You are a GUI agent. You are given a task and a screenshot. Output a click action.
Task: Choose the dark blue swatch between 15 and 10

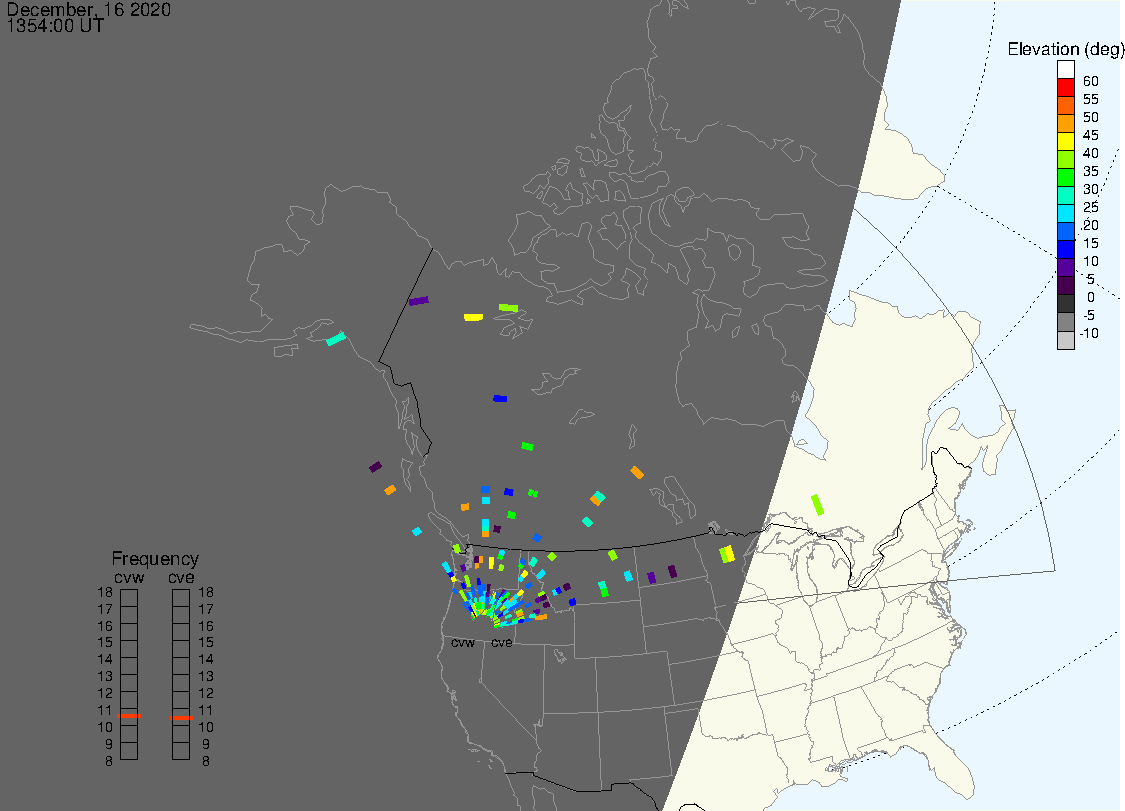pos(1065,250)
